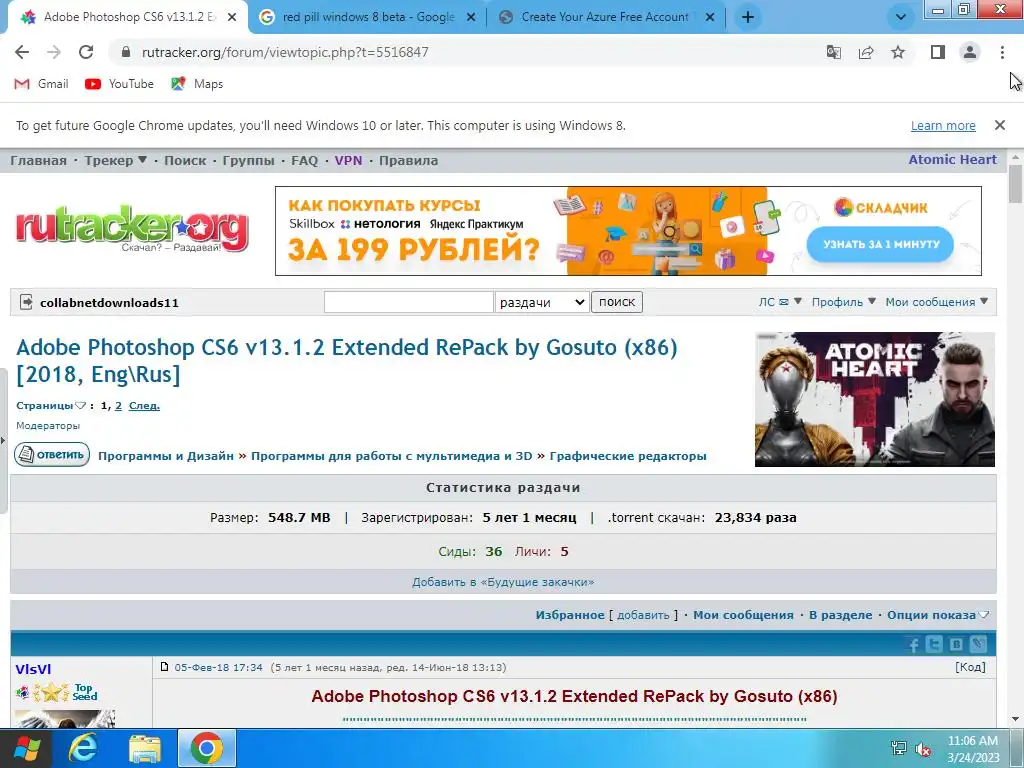Open the Главная menu item
The height and width of the screenshot is (768, 1024).
coord(39,161)
